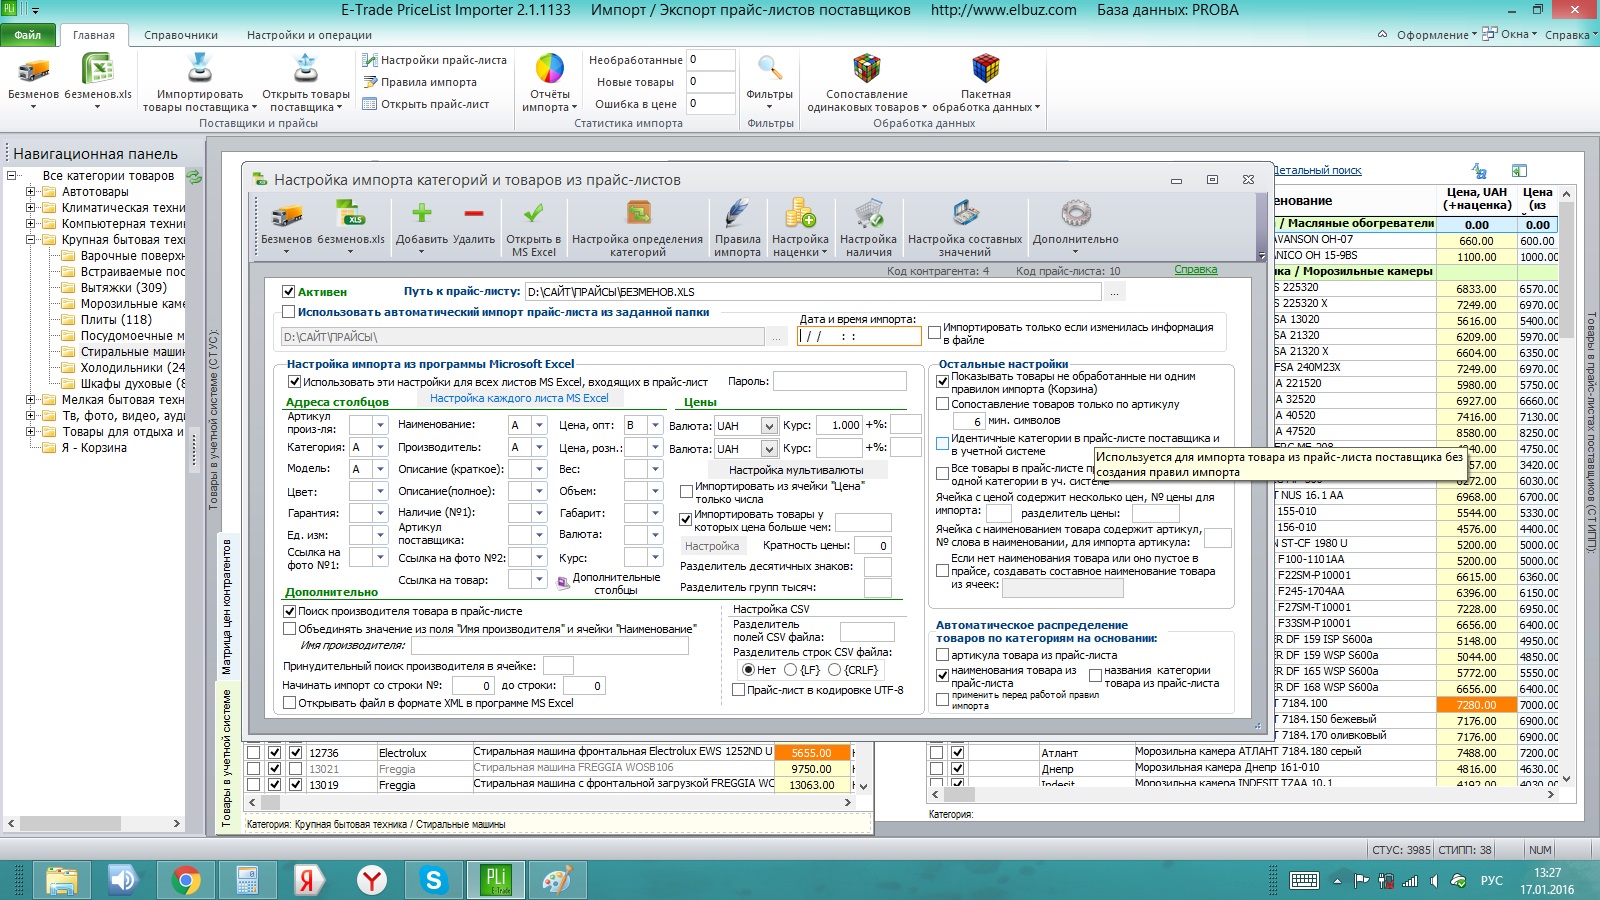Click the red Удалить minus icon

tap(473, 213)
